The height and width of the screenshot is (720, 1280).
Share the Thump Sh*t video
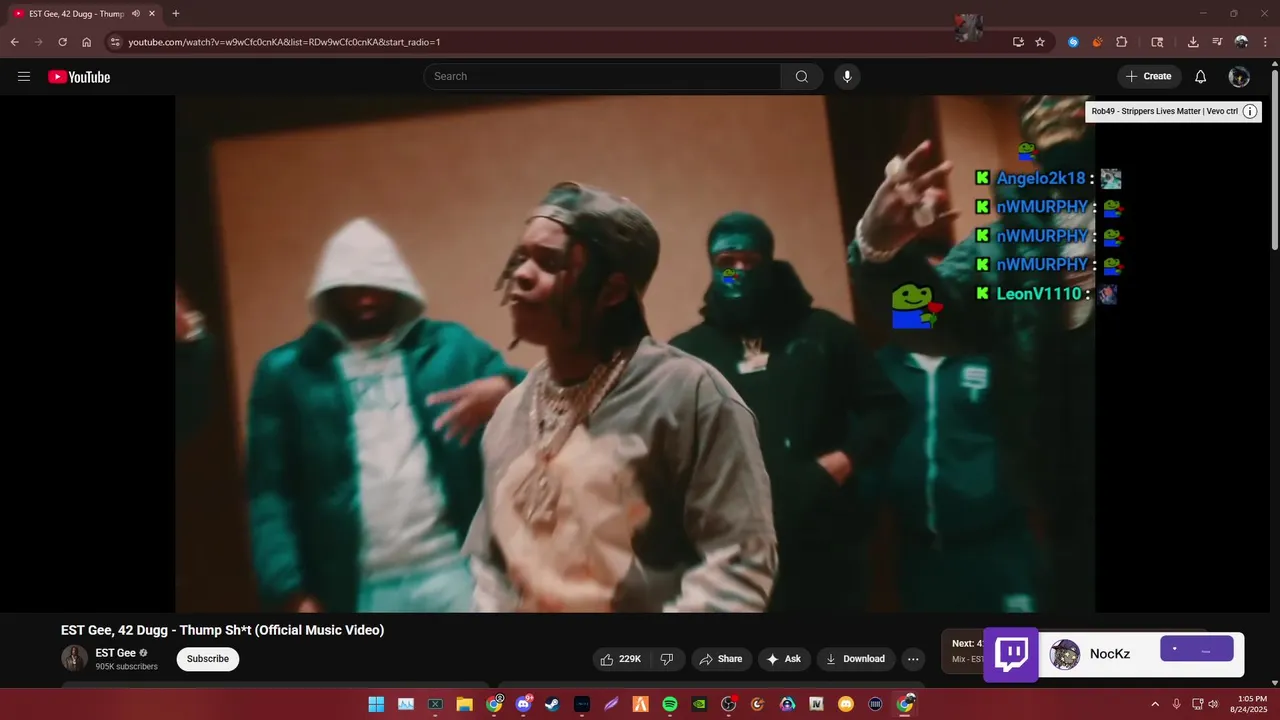pyautogui.click(x=720, y=659)
